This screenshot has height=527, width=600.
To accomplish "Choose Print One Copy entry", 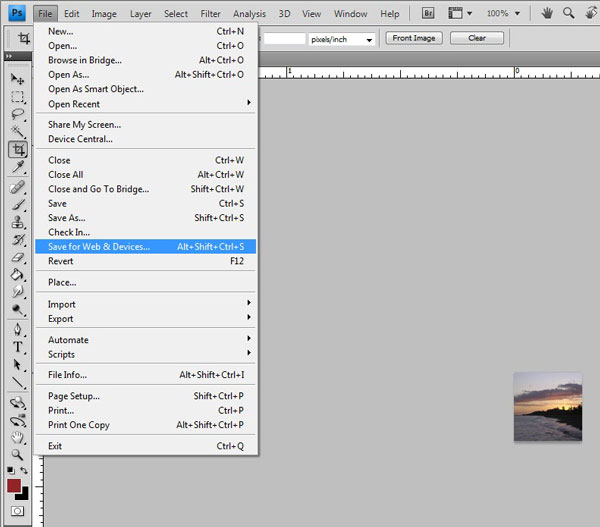I will point(145,424).
